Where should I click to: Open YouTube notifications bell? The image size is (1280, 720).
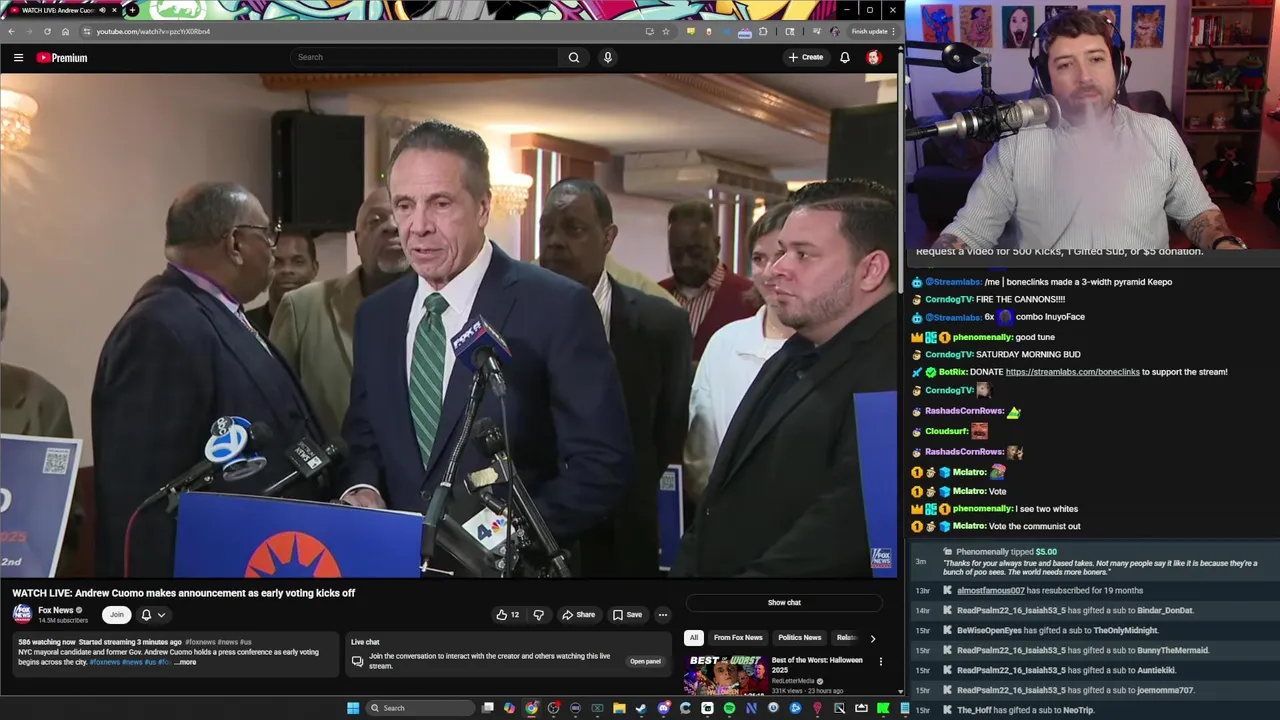click(x=845, y=57)
